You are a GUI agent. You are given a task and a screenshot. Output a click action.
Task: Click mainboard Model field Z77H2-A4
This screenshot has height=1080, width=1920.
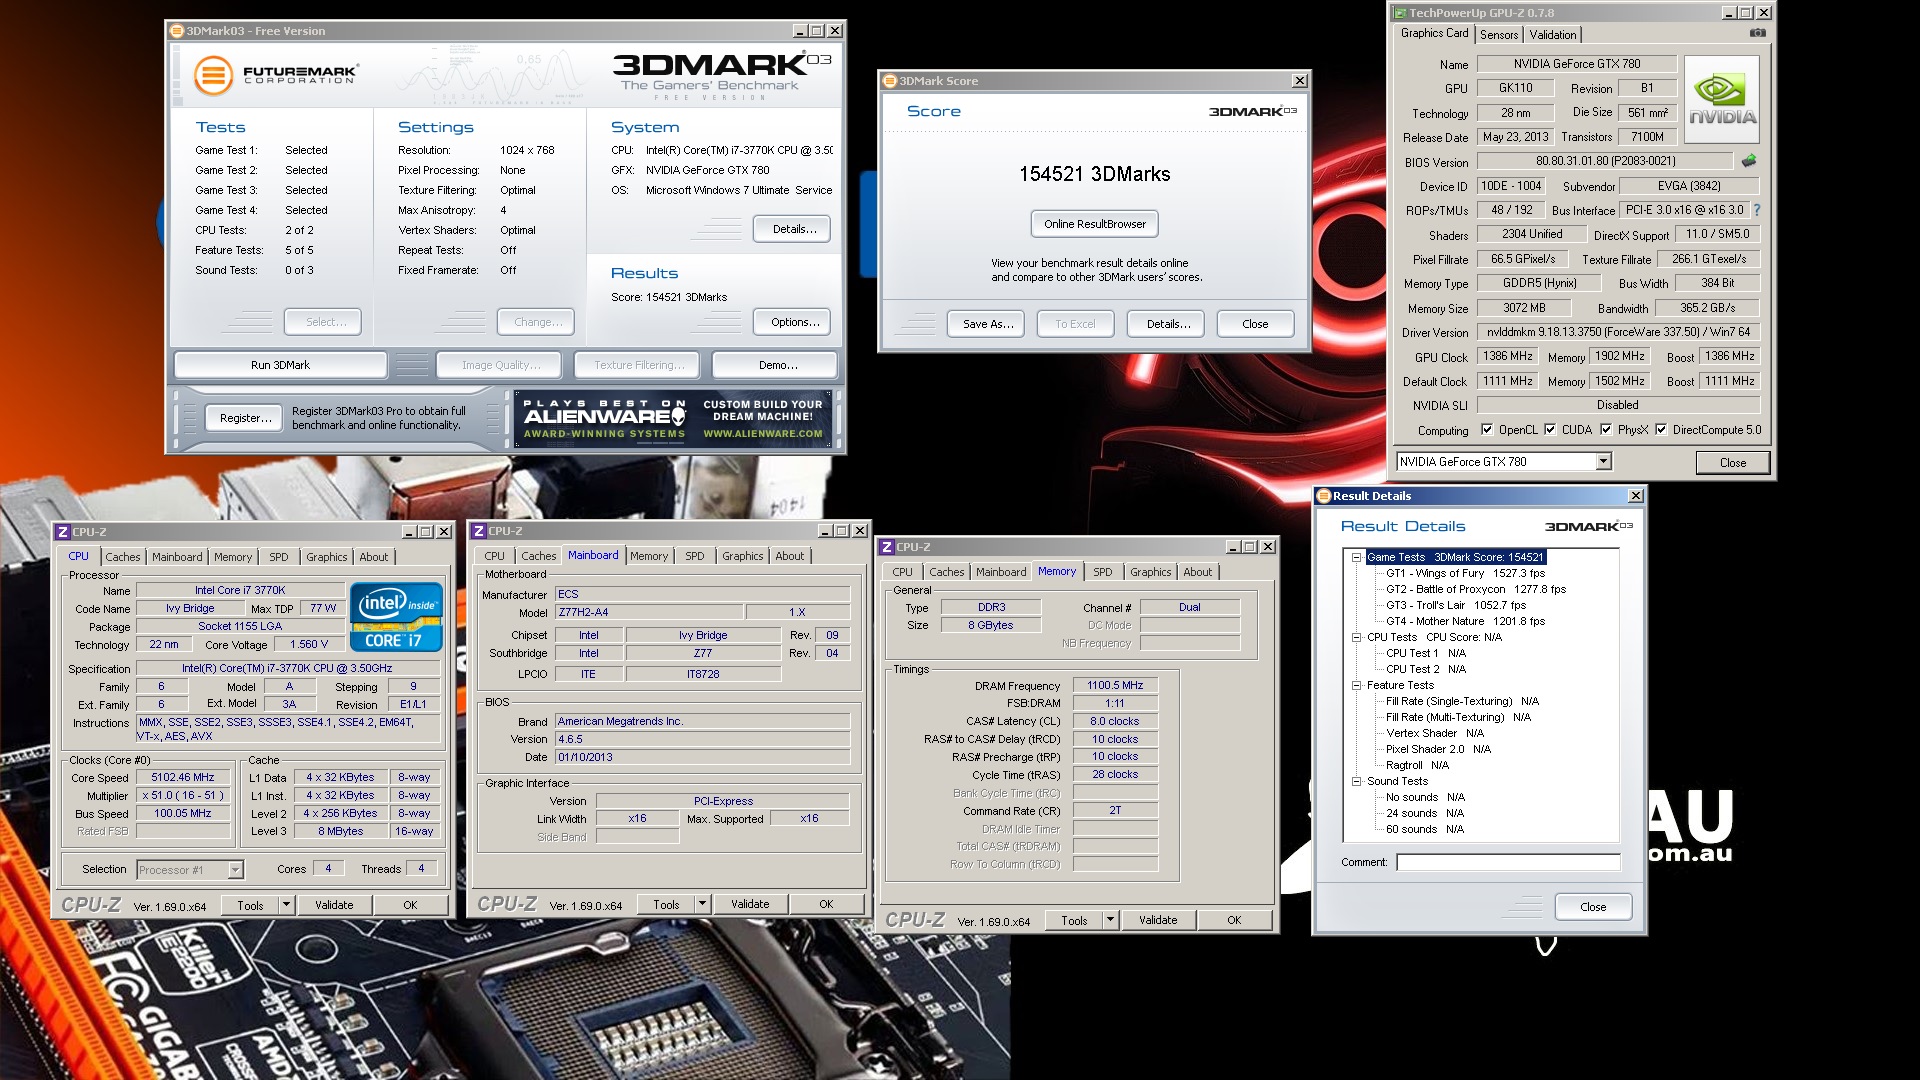click(648, 612)
